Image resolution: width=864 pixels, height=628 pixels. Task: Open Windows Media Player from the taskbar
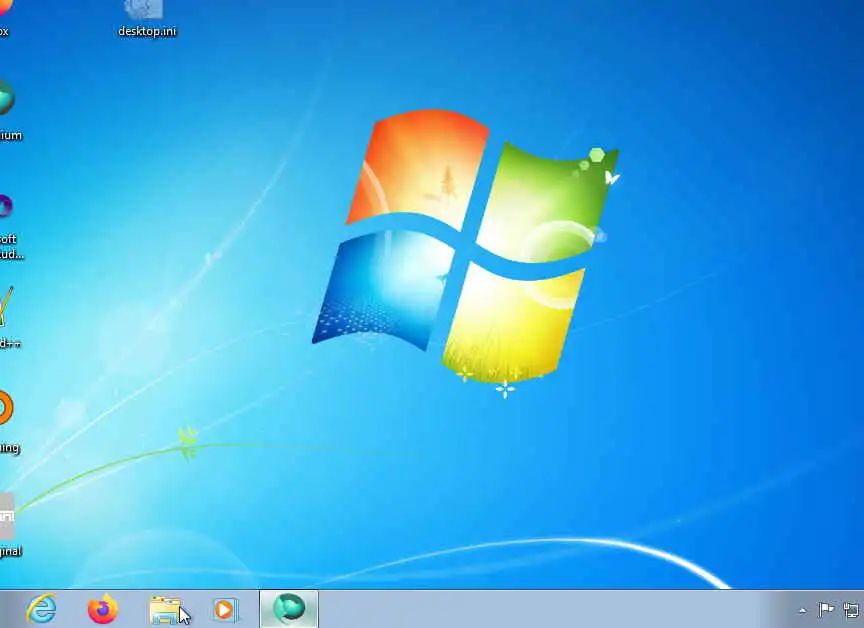(x=225, y=610)
